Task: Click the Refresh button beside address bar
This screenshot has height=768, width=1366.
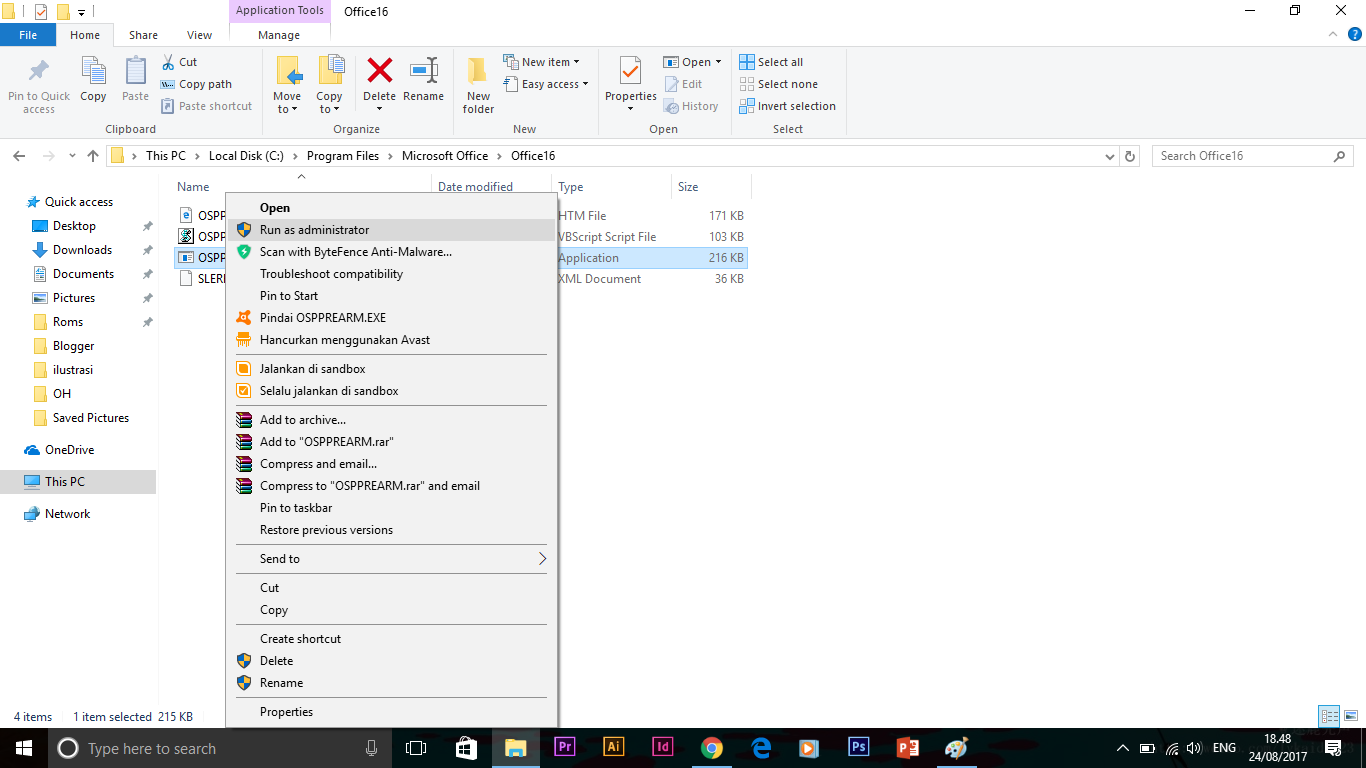Action: pos(1131,156)
